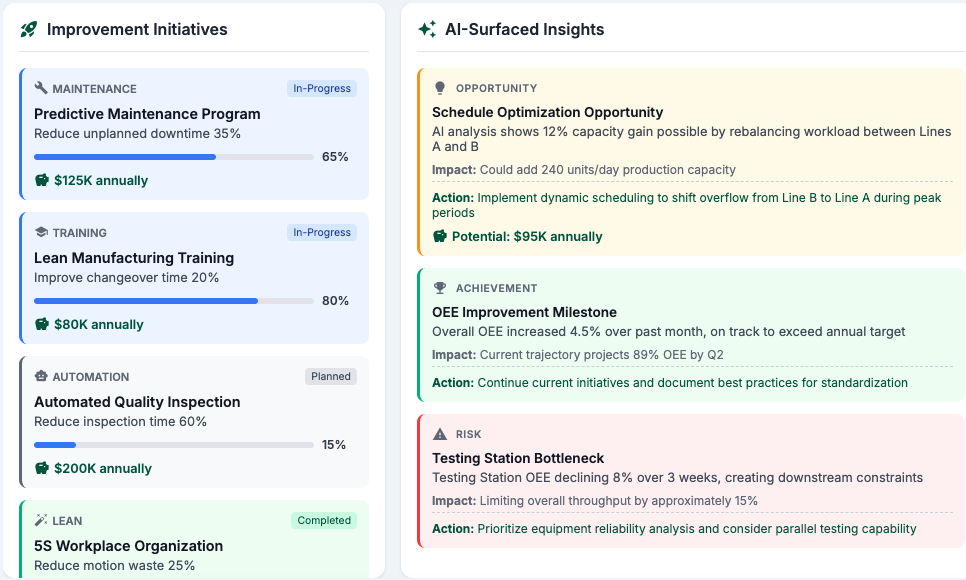Click the throughput limited 15% impact line
The image size is (966, 580).
595,501
